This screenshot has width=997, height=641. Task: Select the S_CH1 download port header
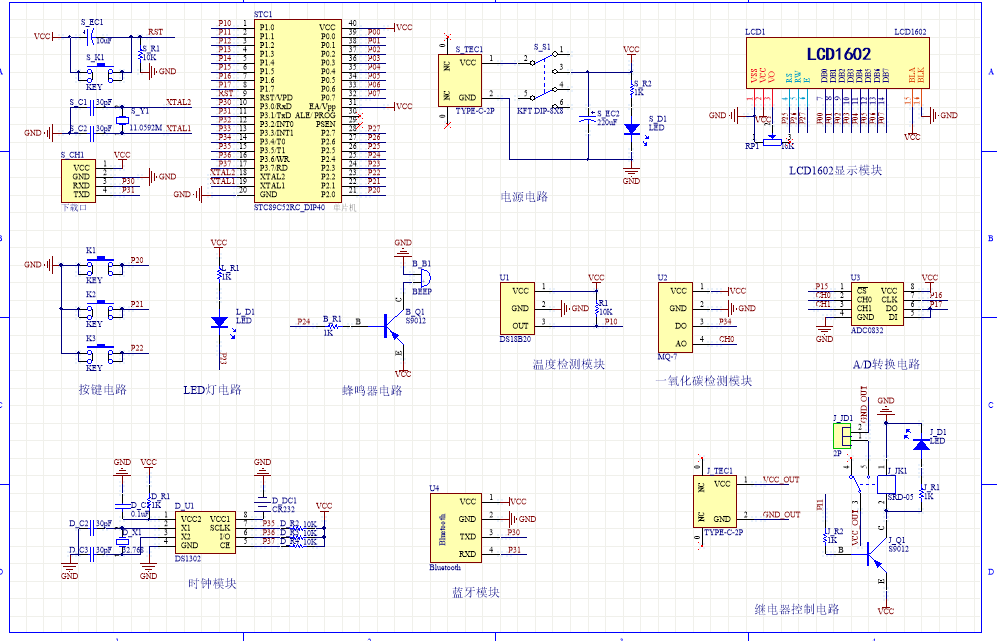tap(82, 181)
